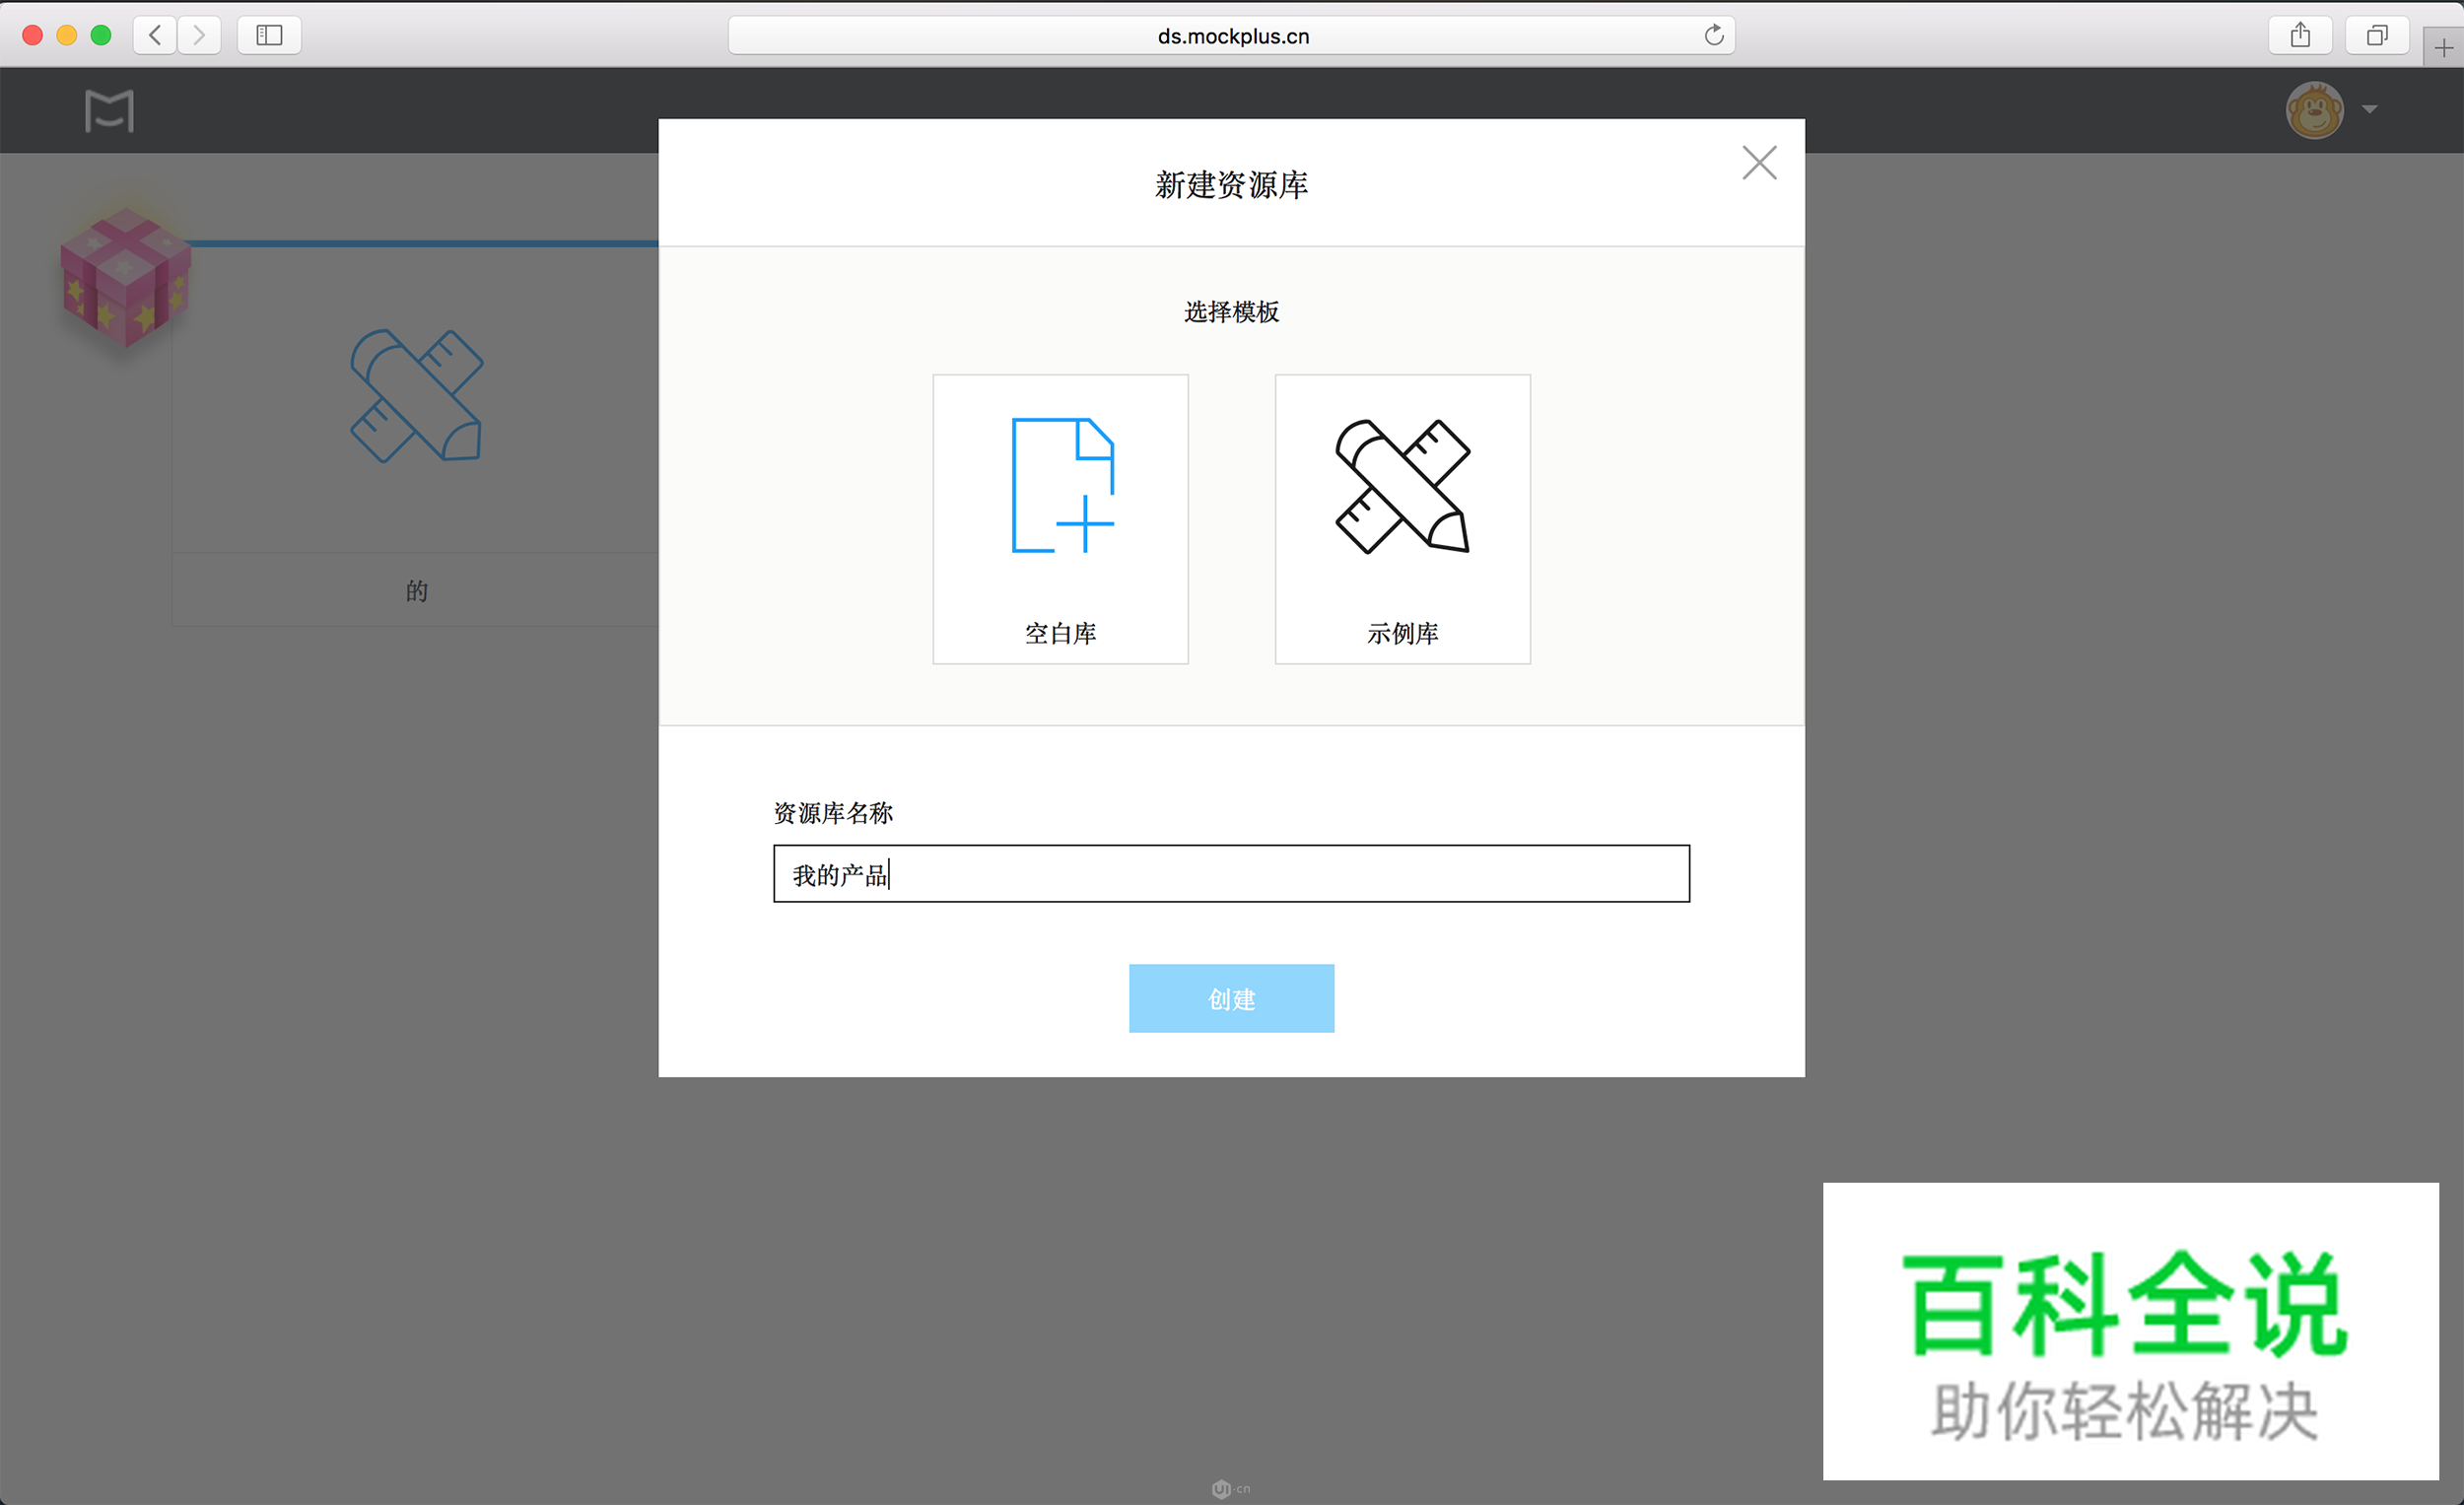The height and width of the screenshot is (1505, 2464).
Task: Click the grayed forward navigation arrow
Action: click(199, 34)
